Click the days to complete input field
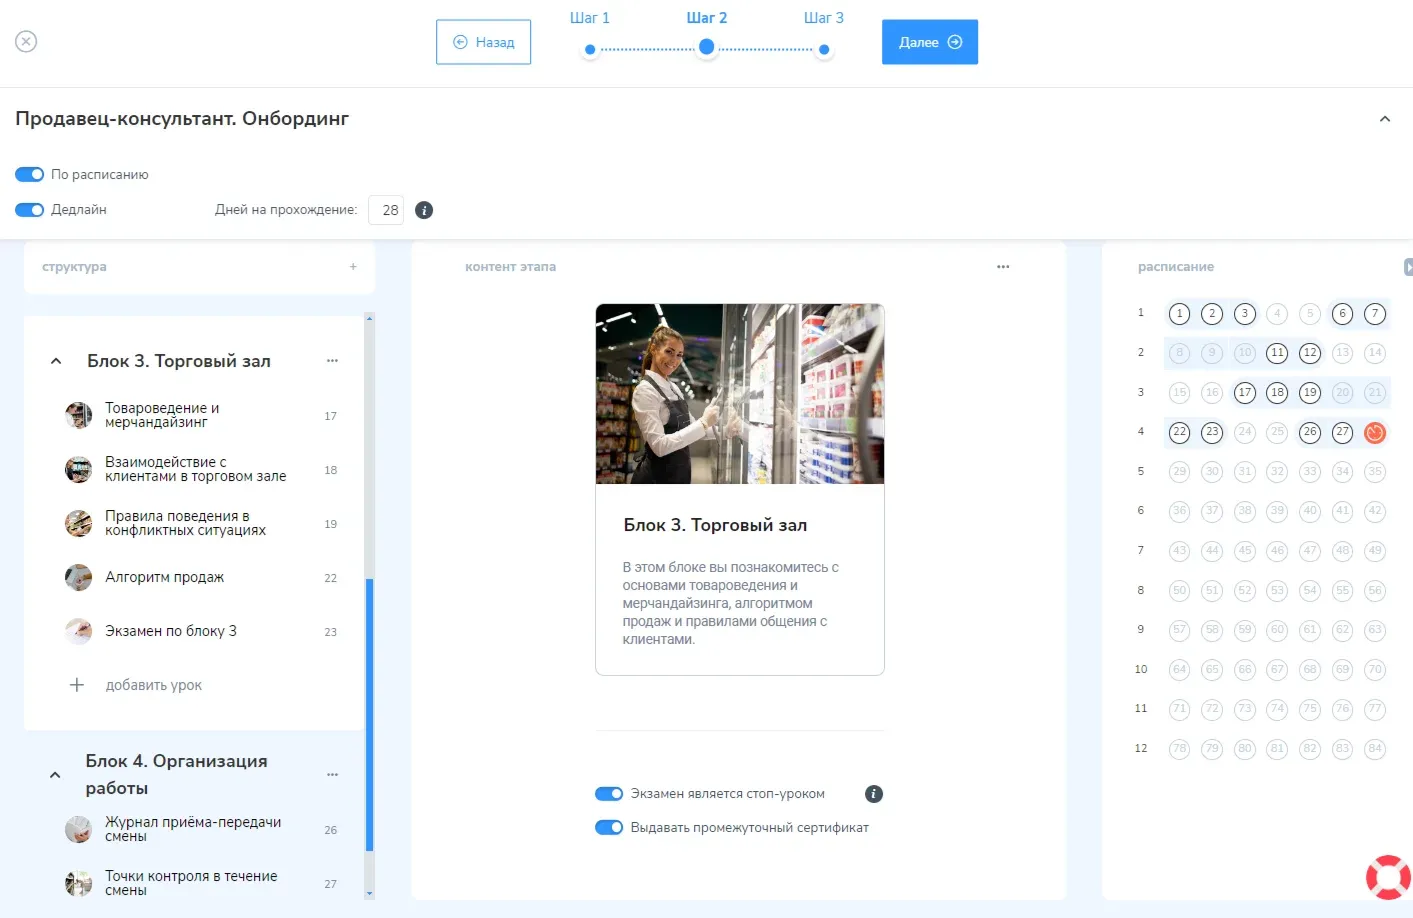 [x=386, y=210]
